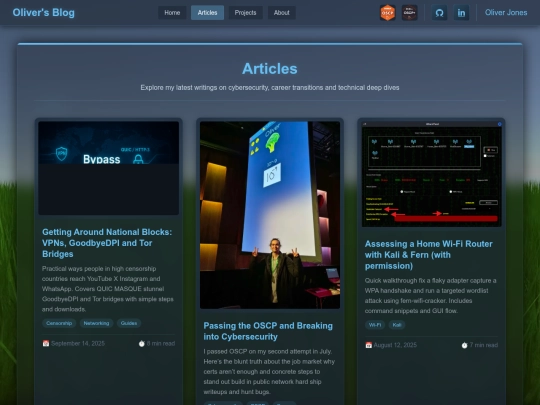Filter by the Wi-Fi tag
Viewport: 540px width, 405px height.
[x=375, y=325]
